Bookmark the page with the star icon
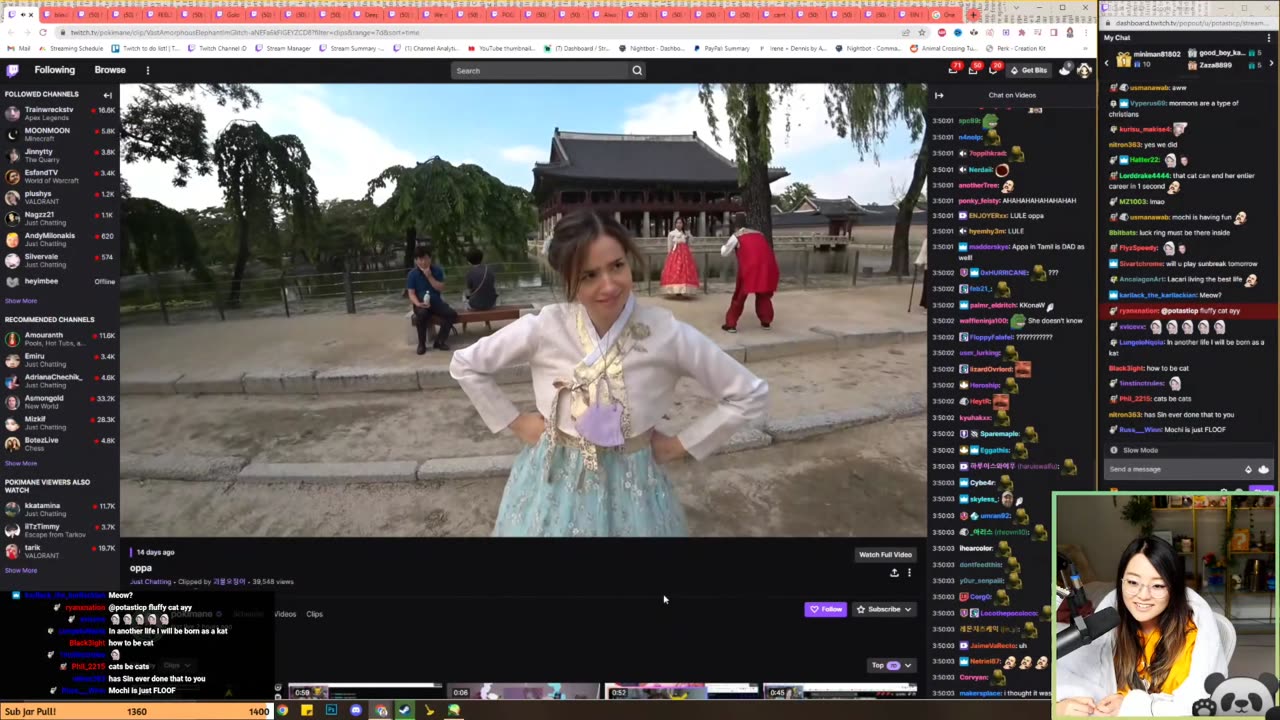1280x720 pixels. [x=921, y=32]
